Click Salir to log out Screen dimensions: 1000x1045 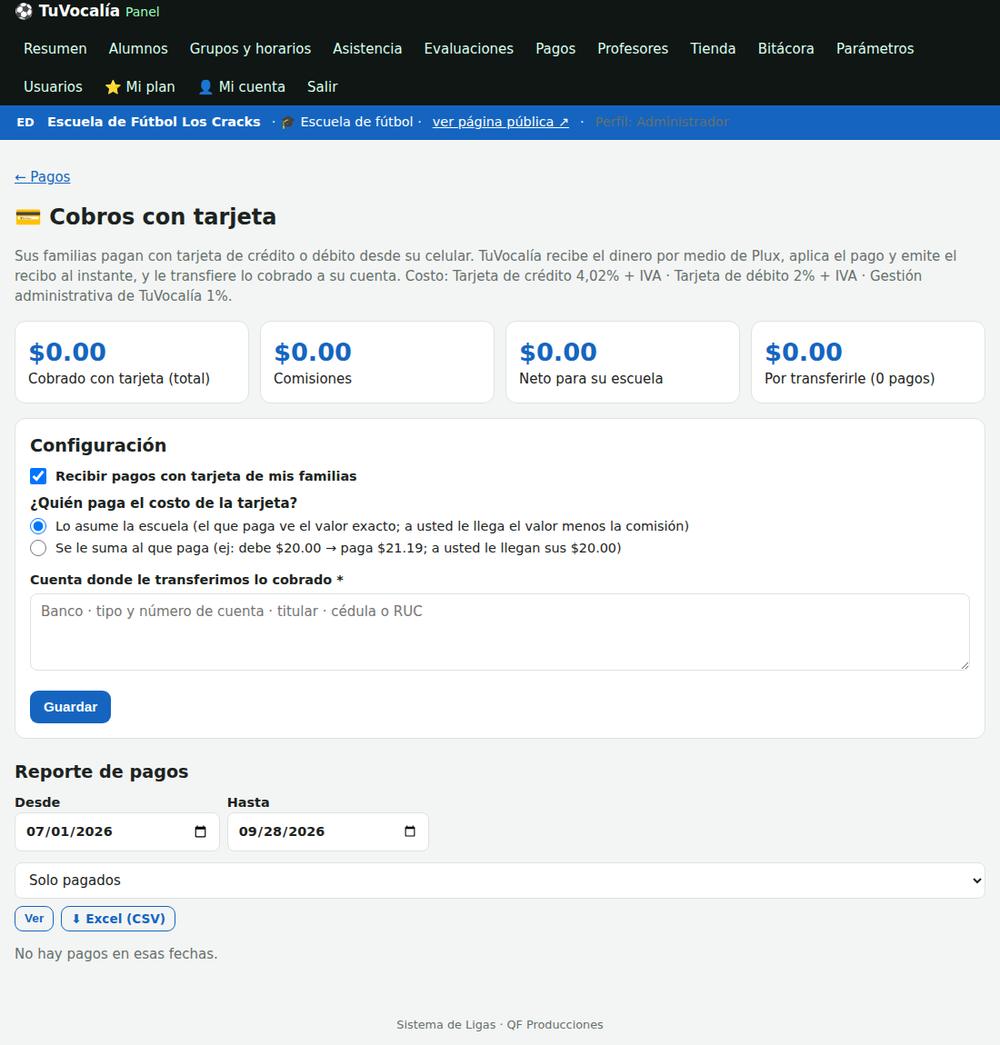tap(323, 87)
